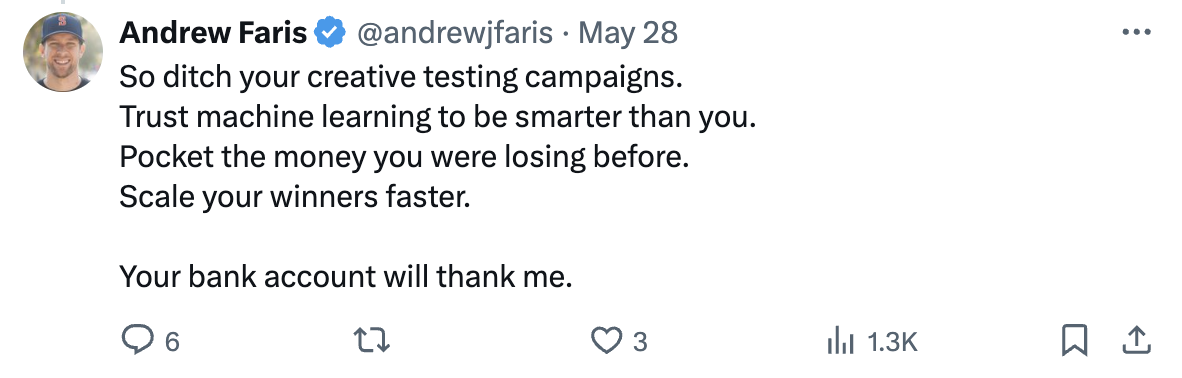The width and height of the screenshot is (1182, 378).
Task: Click the line 'Scale your winners faster'
Action: coord(295,197)
